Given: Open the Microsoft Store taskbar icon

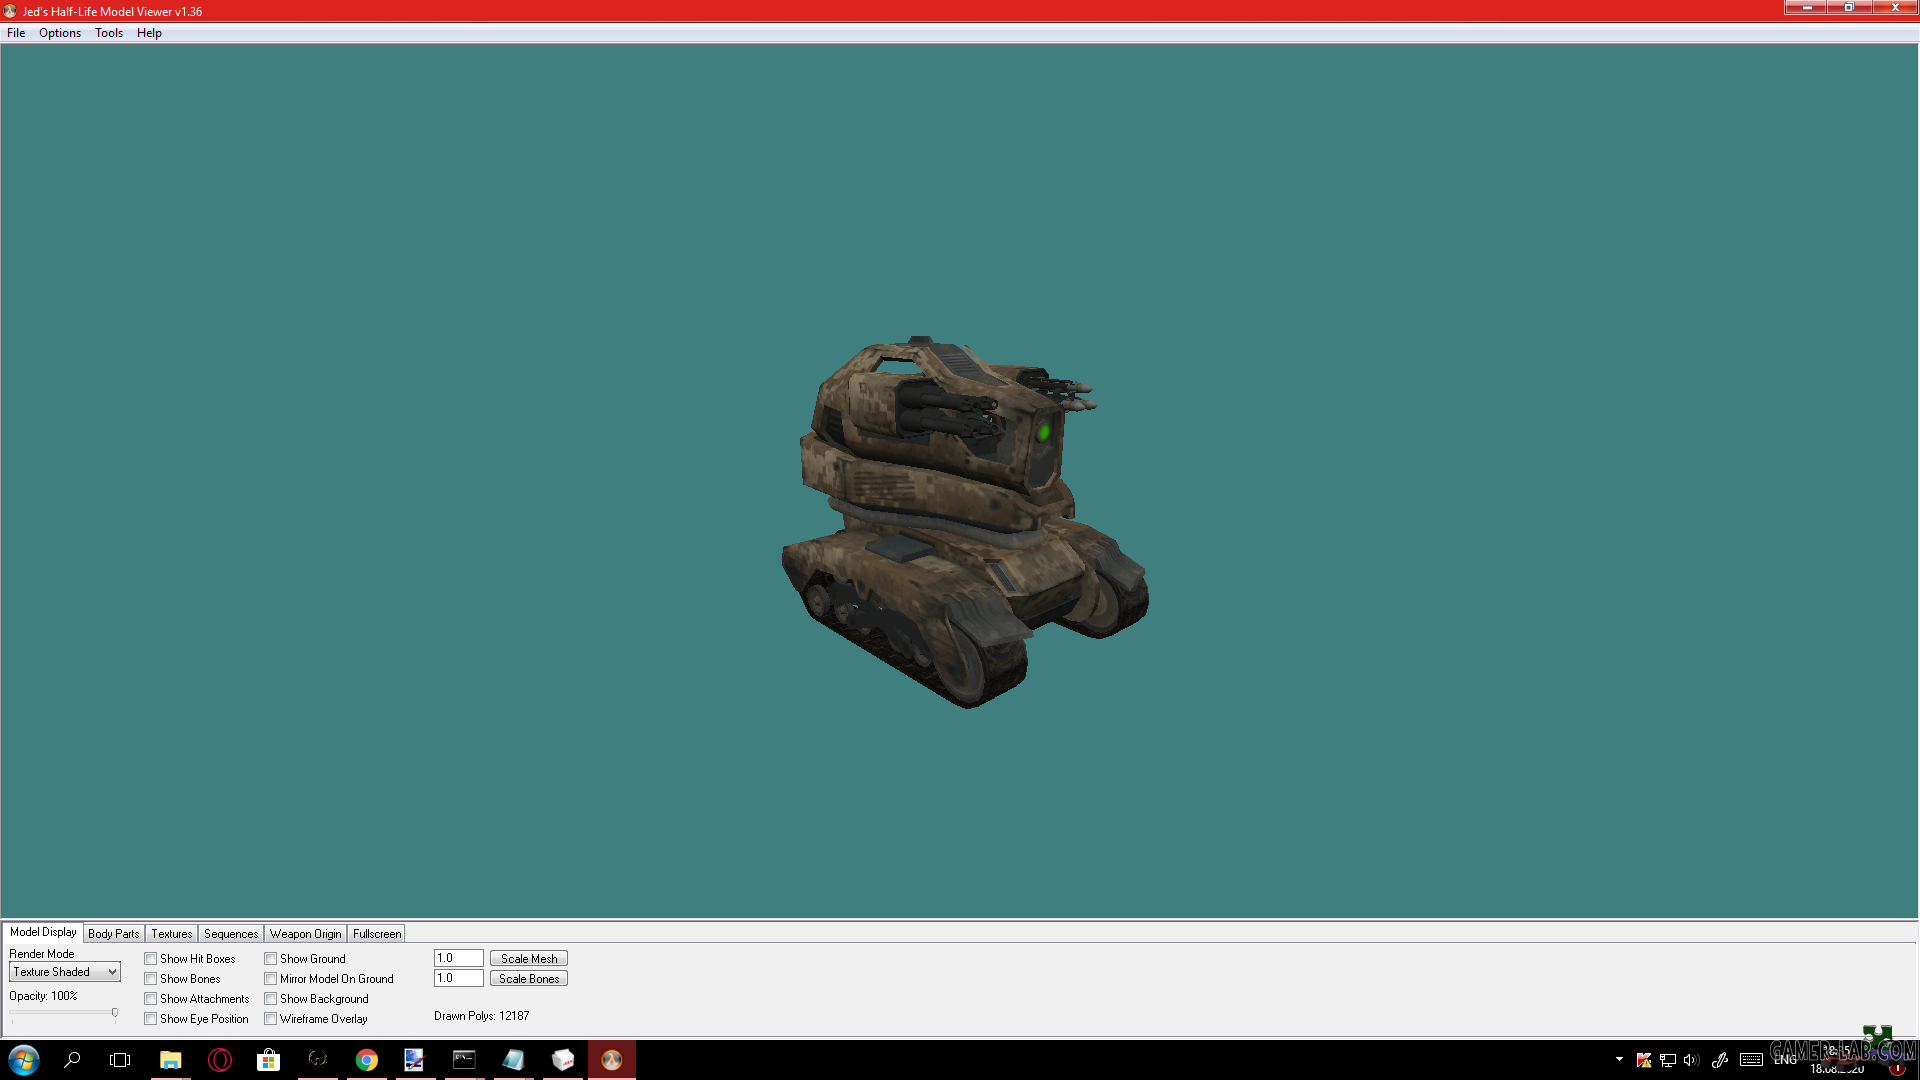Looking at the screenshot, I should [268, 1060].
